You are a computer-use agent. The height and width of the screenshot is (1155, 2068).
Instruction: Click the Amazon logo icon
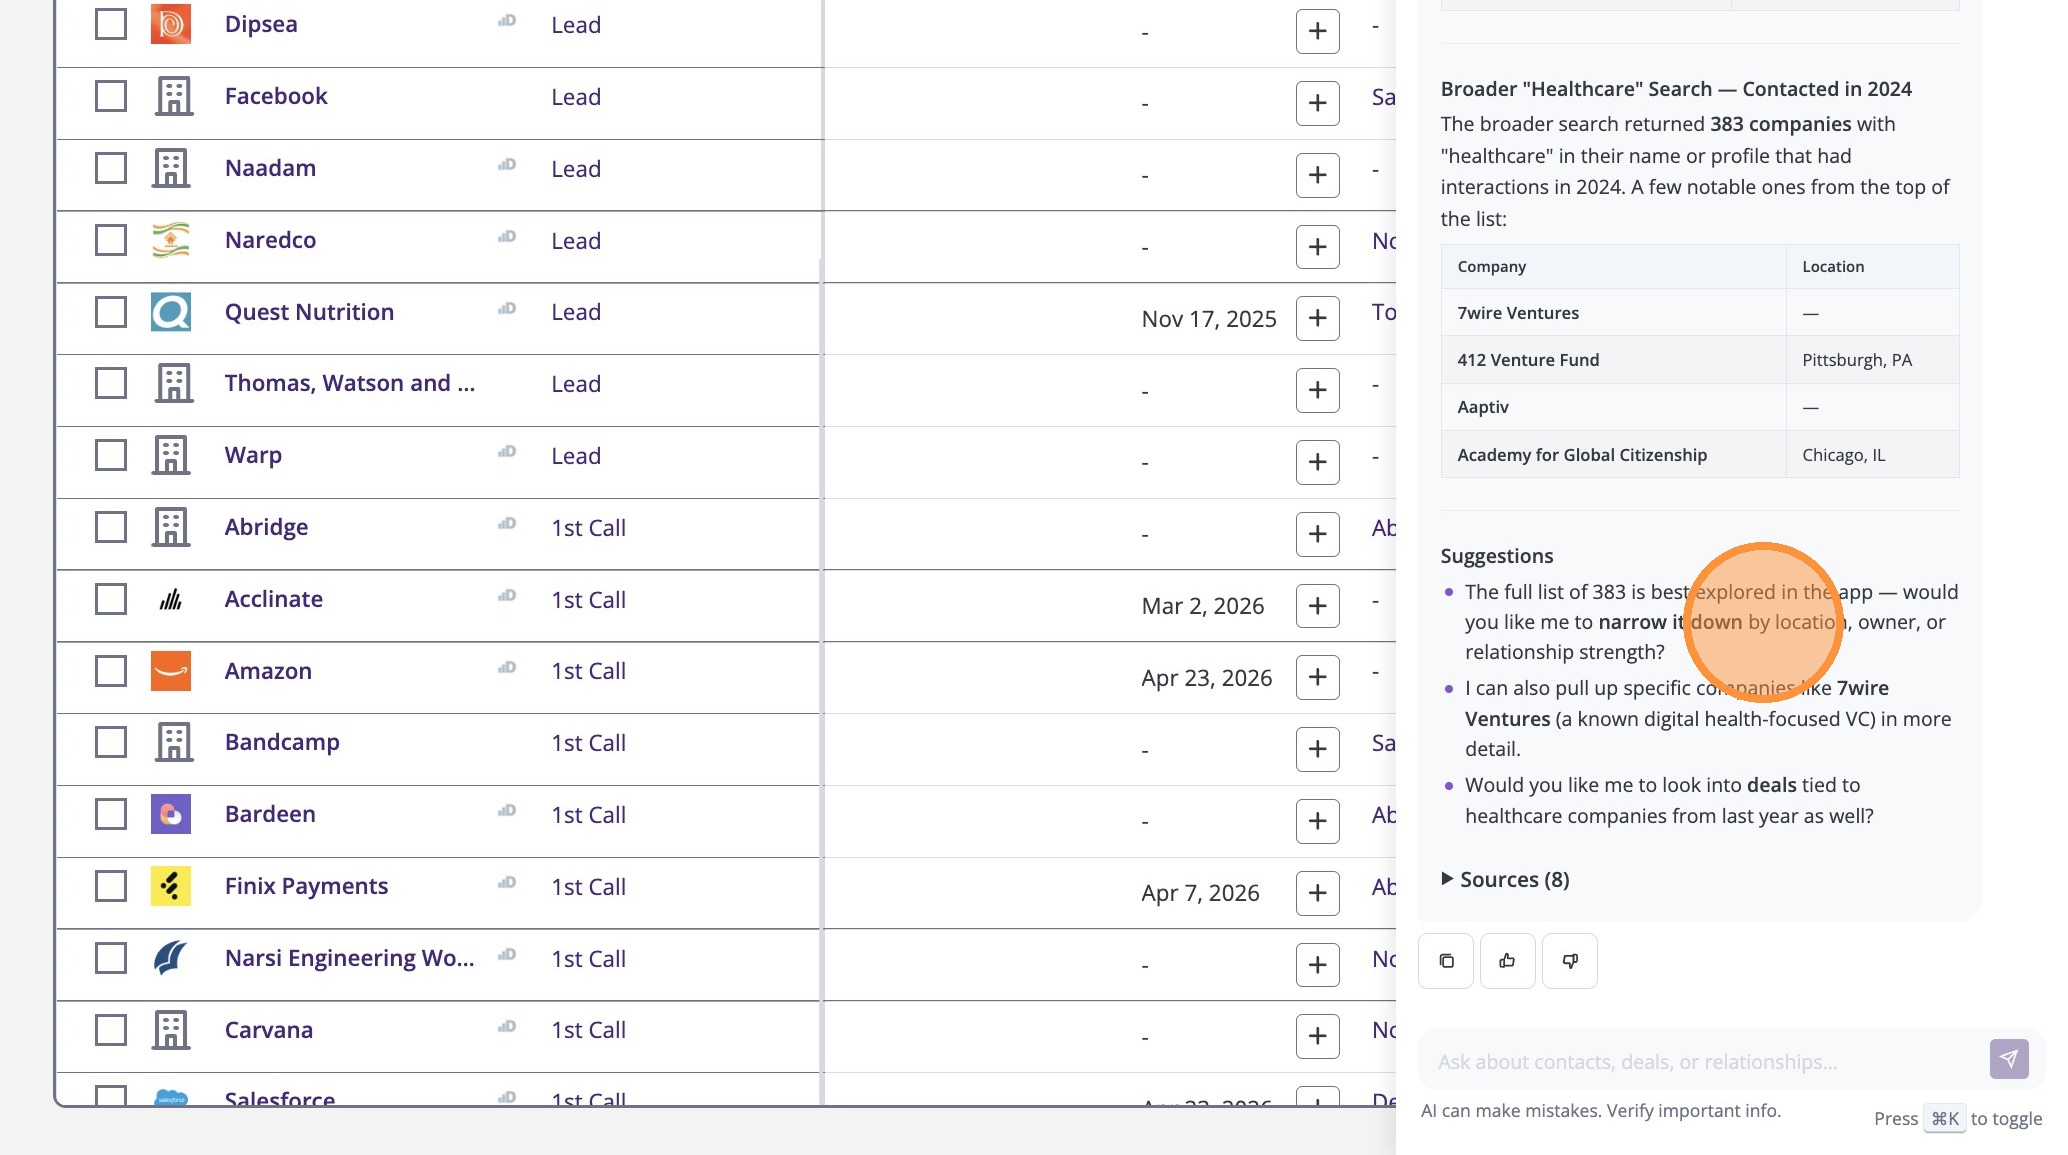171,671
